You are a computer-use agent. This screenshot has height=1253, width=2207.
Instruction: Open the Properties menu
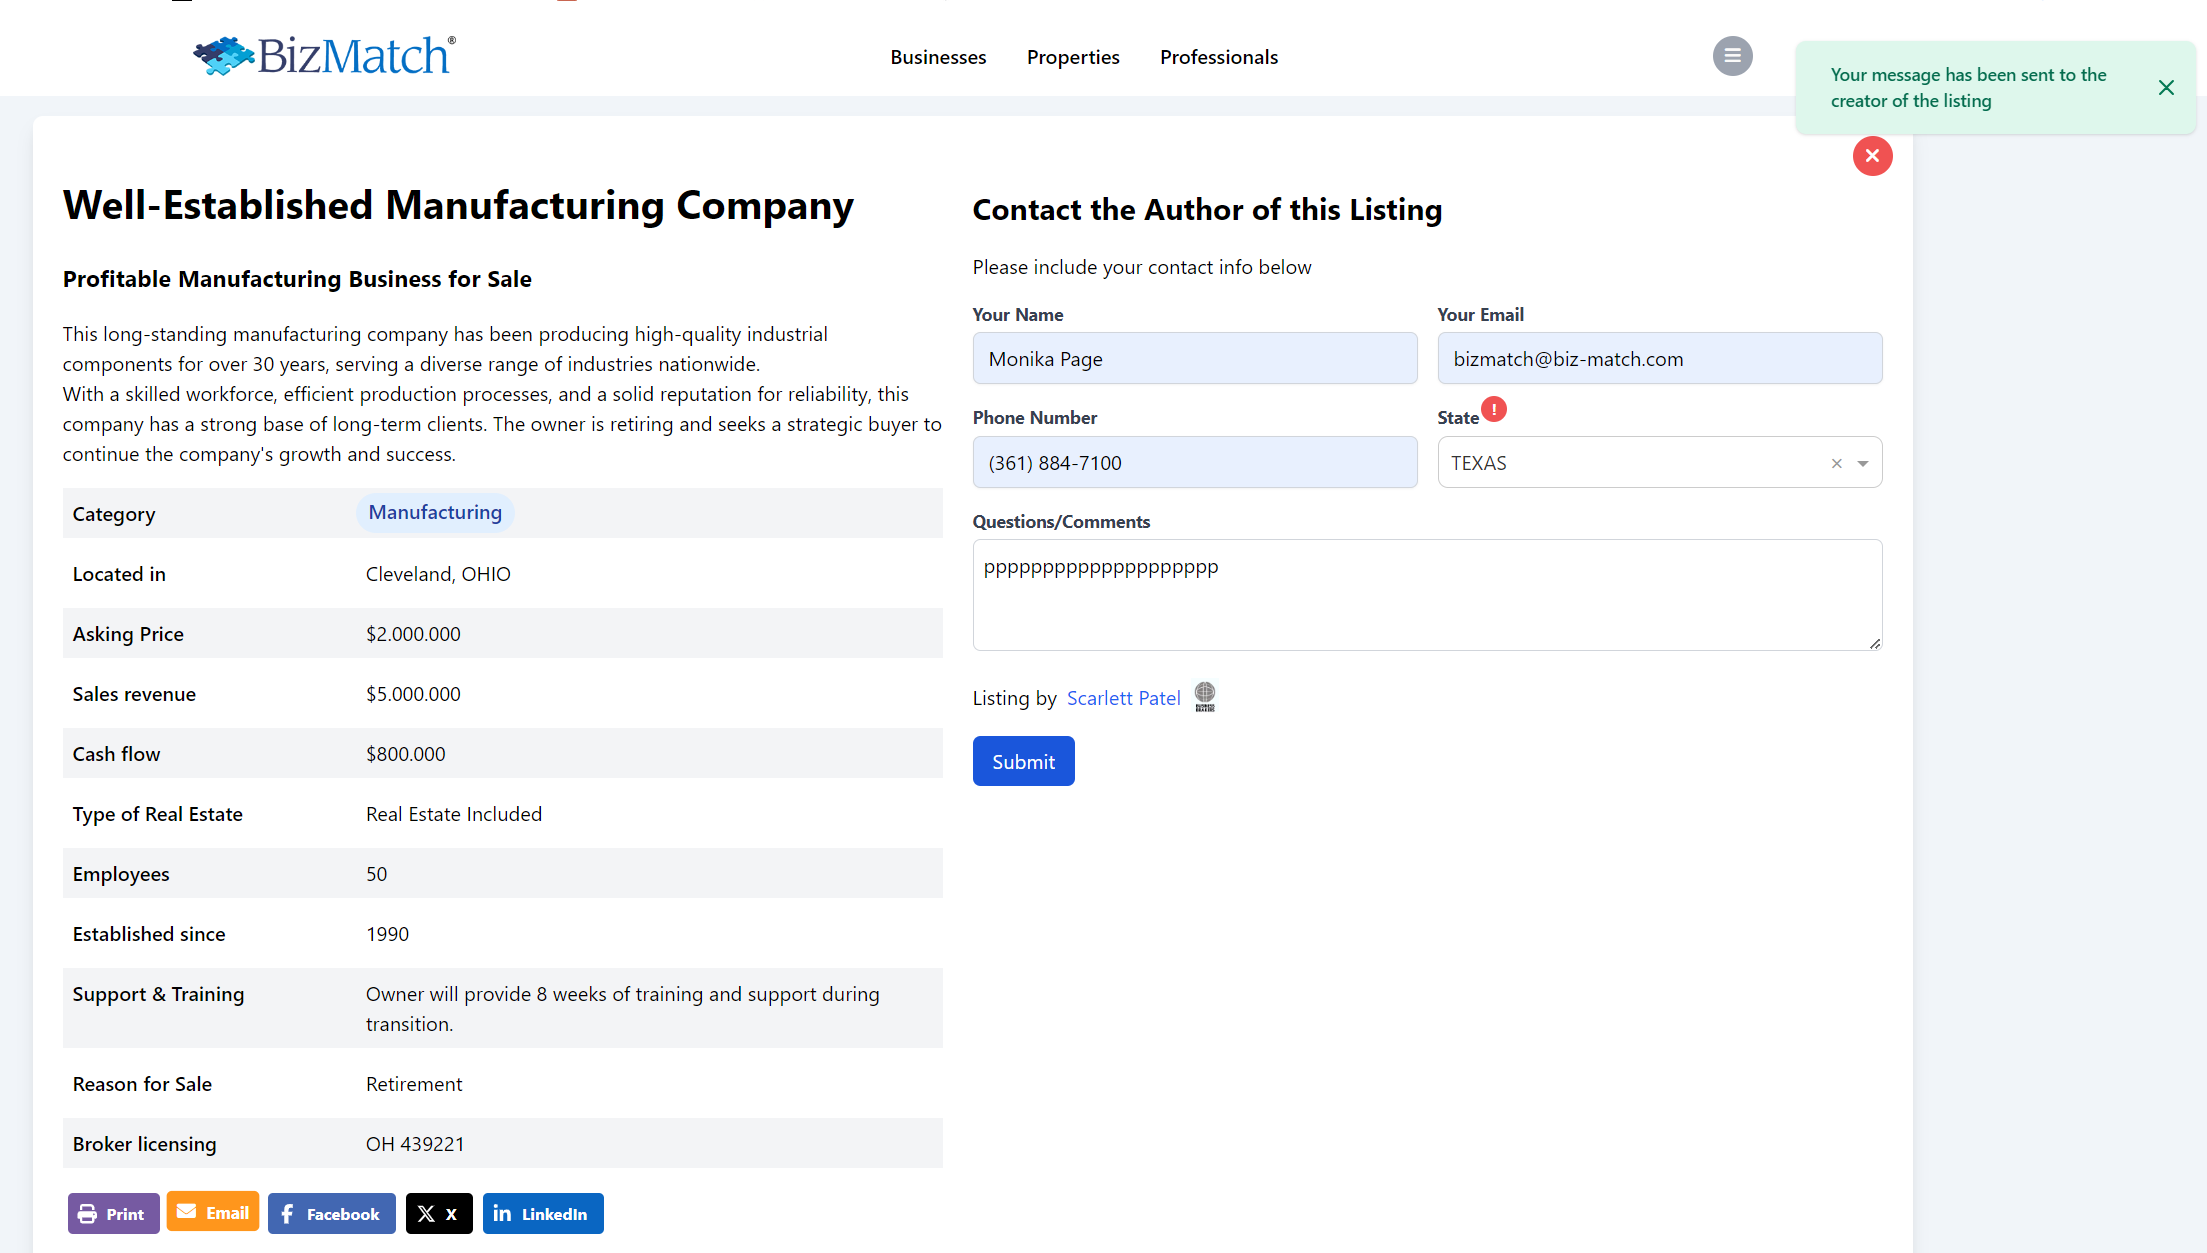tap(1073, 57)
